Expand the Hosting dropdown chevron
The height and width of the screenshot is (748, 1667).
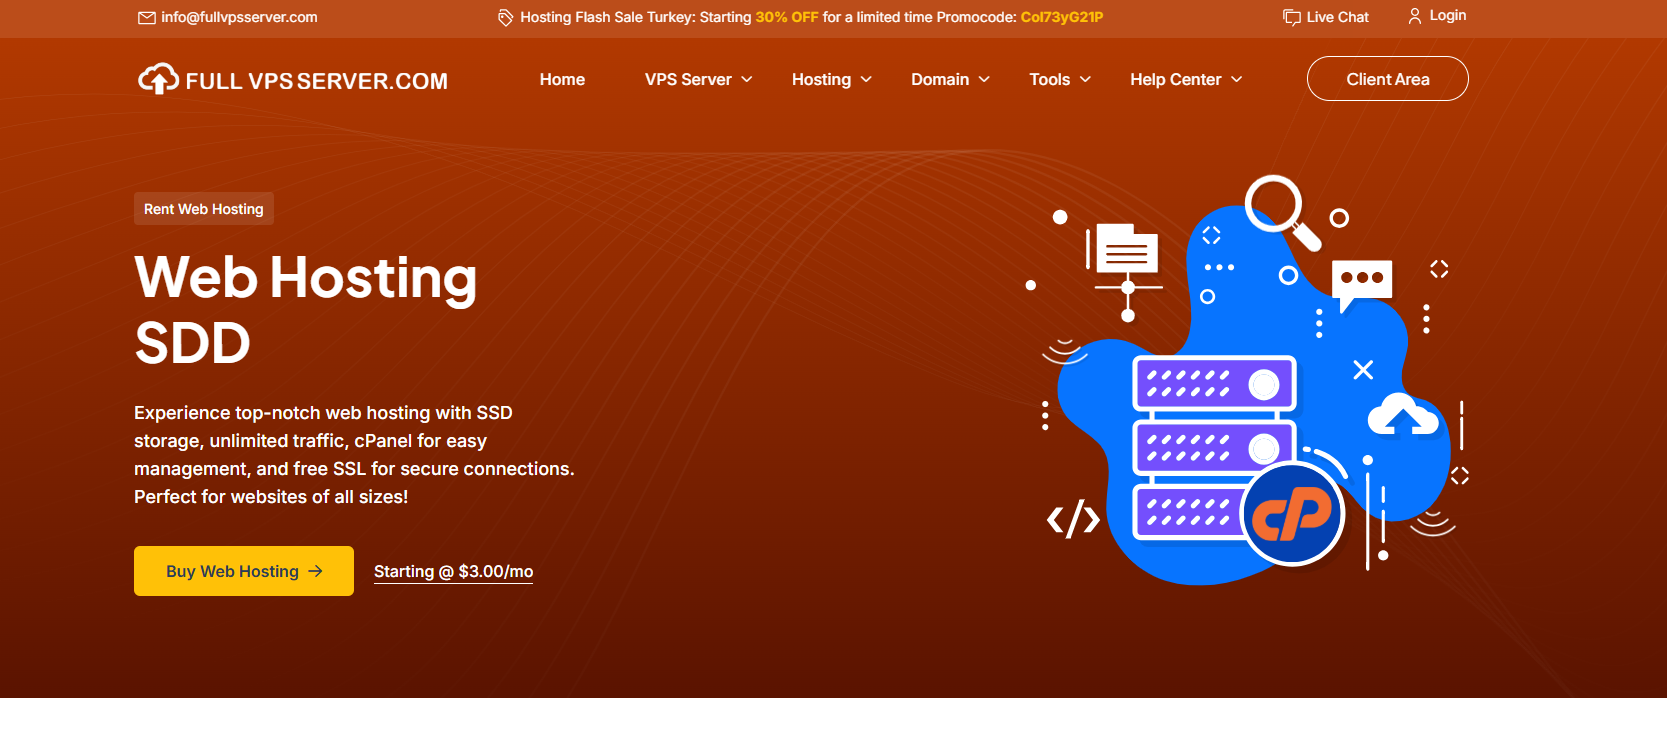pyautogui.click(x=866, y=79)
